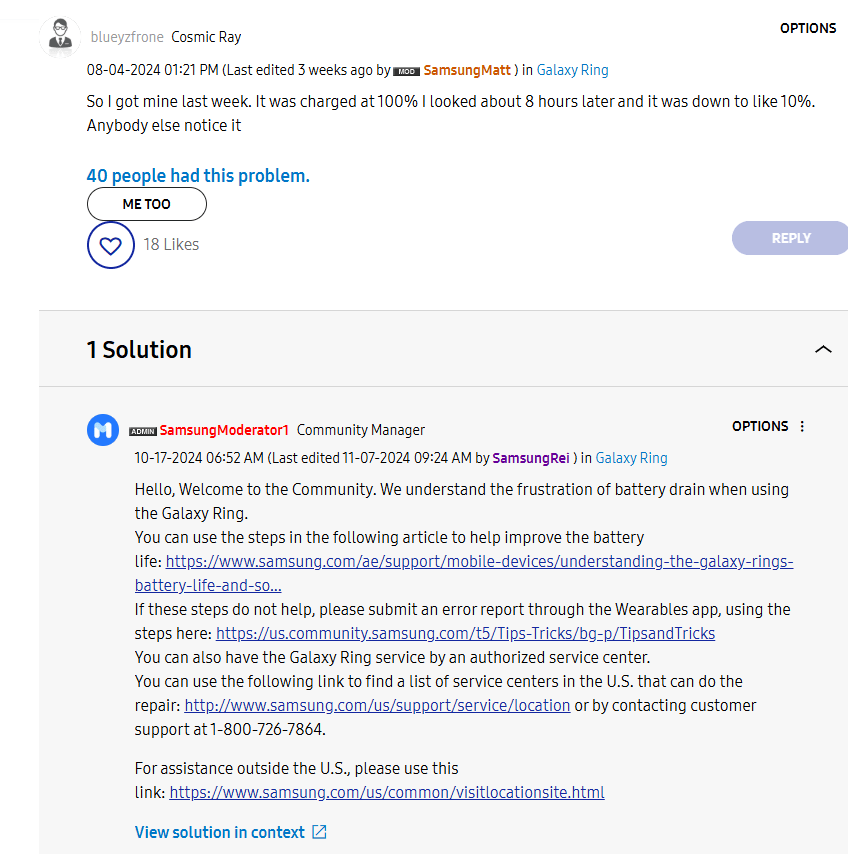Click blueyzfrone's profile avatar
Viewport: 848px width, 854px height.
(59, 37)
